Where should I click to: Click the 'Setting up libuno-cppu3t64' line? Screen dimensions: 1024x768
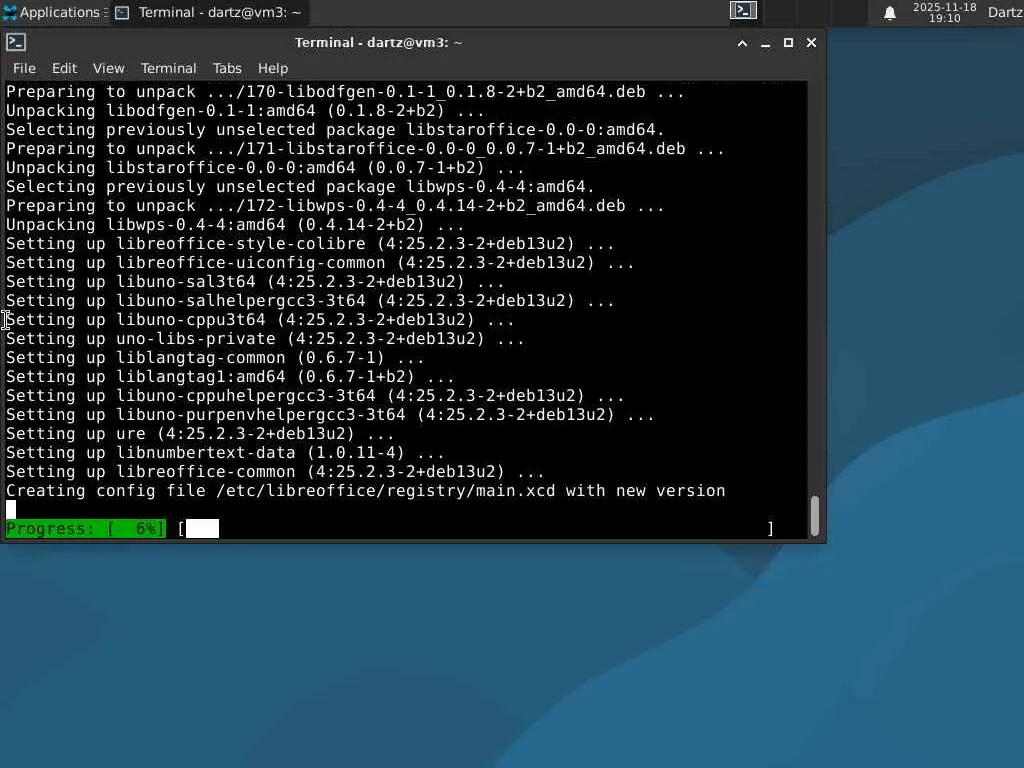pos(260,320)
